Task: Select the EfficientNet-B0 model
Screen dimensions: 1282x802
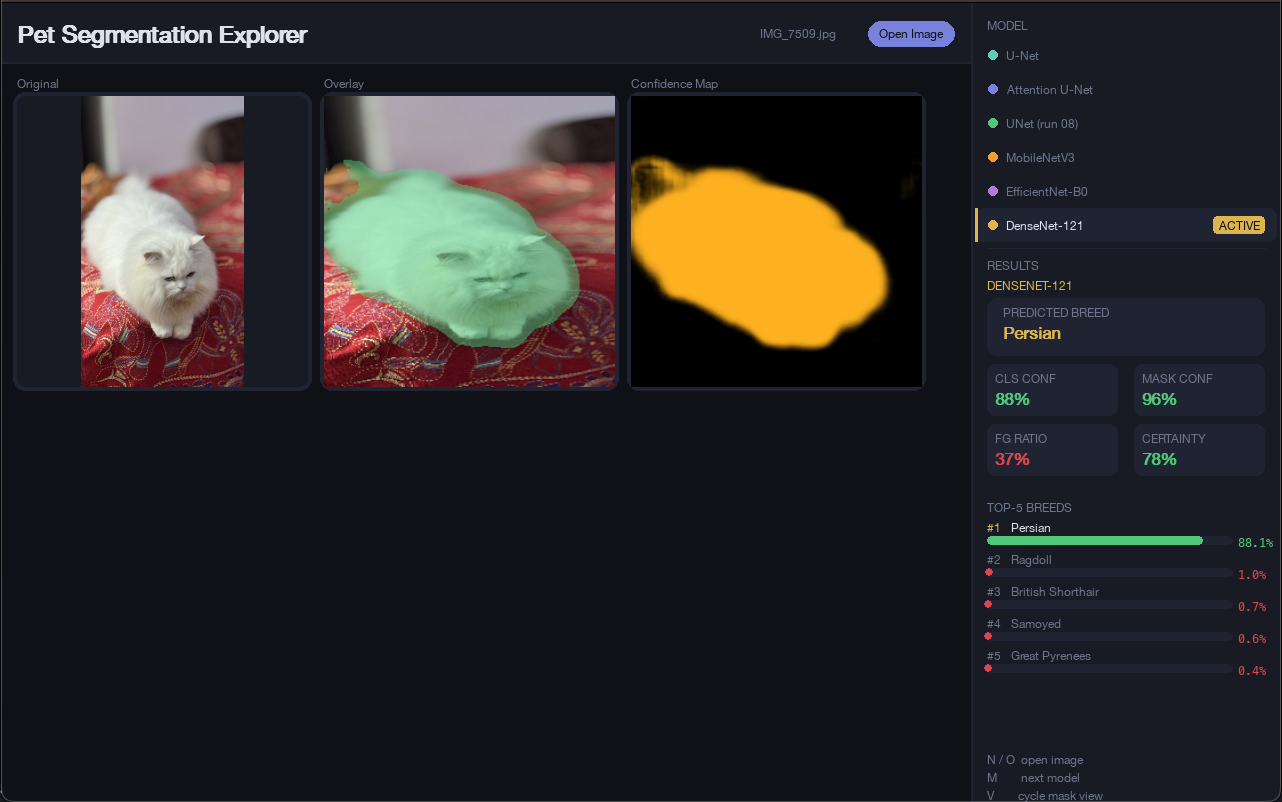Action: point(1126,192)
